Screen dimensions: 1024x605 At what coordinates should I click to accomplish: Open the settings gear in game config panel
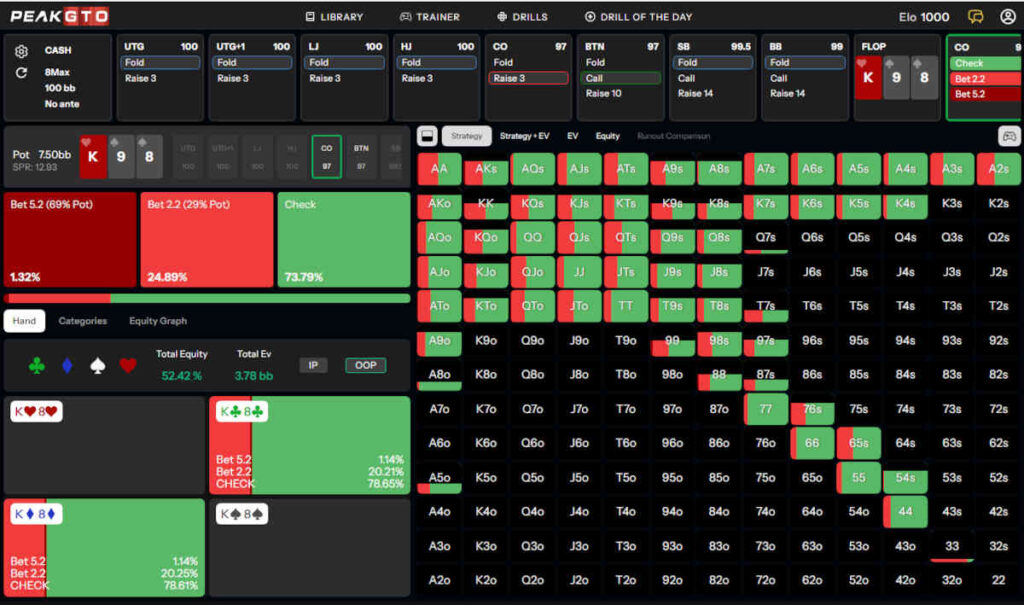[x=22, y=51]
